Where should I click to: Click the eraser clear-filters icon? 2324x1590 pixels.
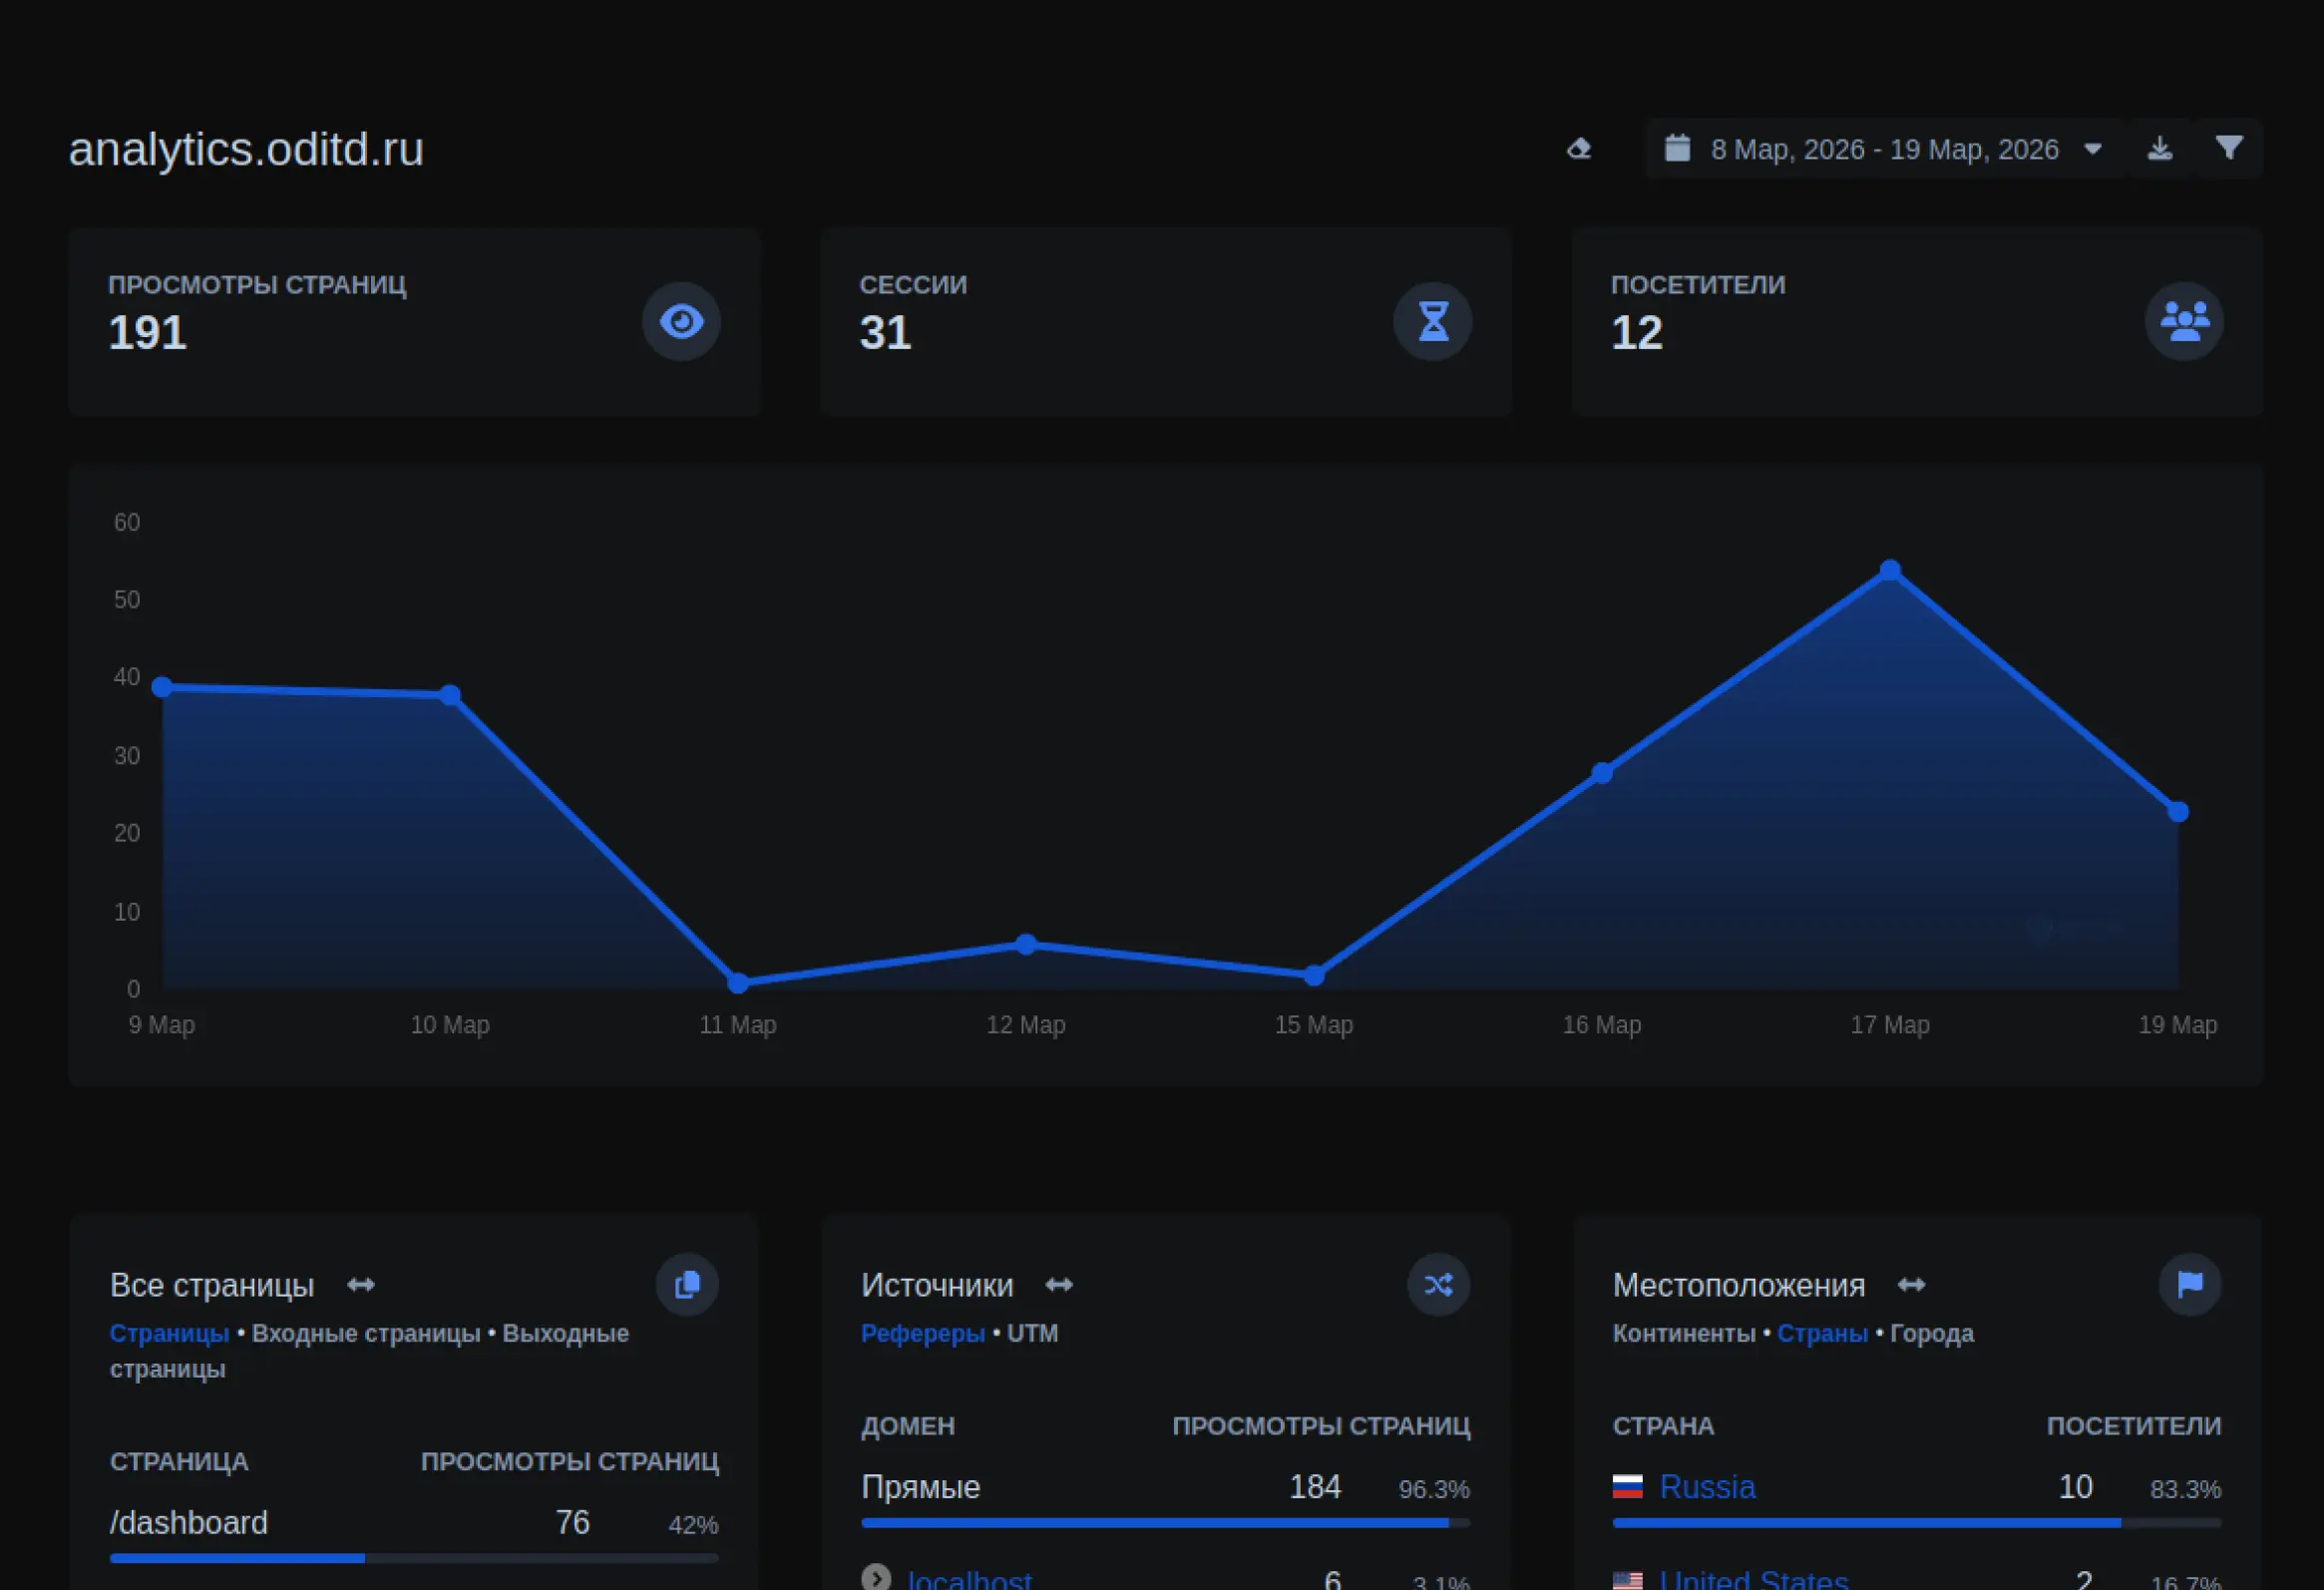[1579, 149]
